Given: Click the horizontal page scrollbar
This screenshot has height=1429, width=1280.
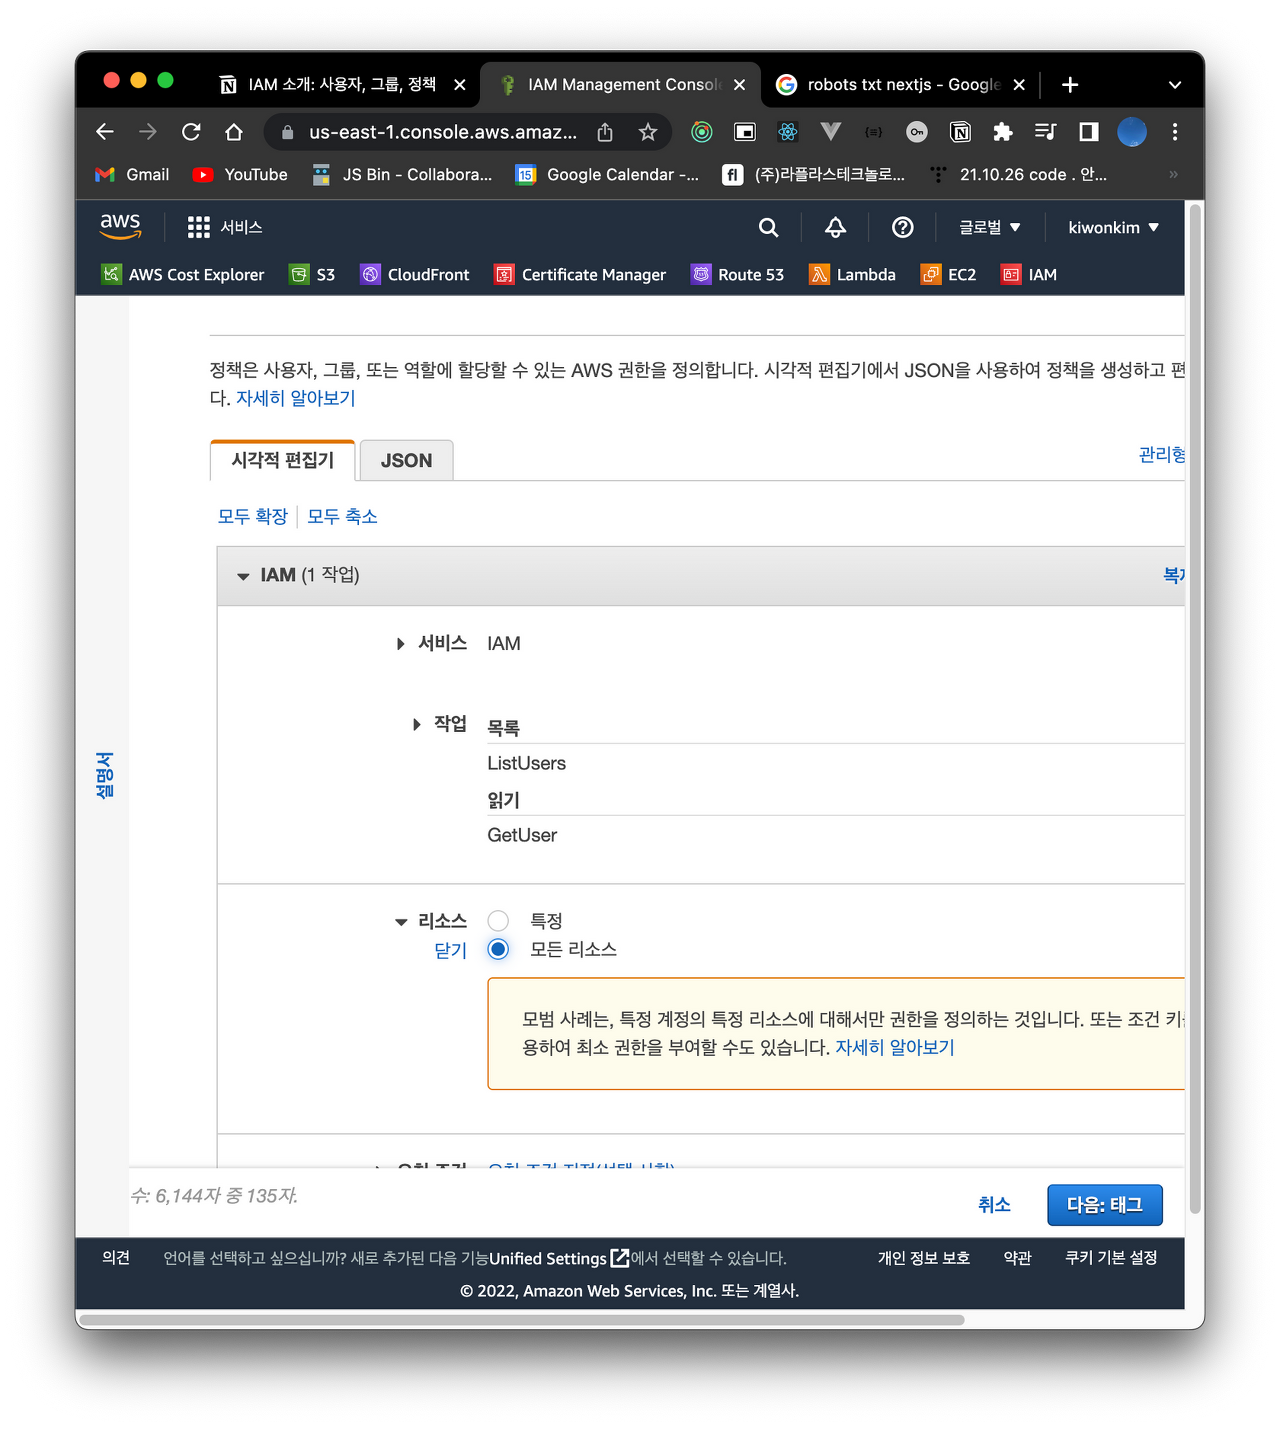Looking at the screenshot, I should pos(521,1319).
